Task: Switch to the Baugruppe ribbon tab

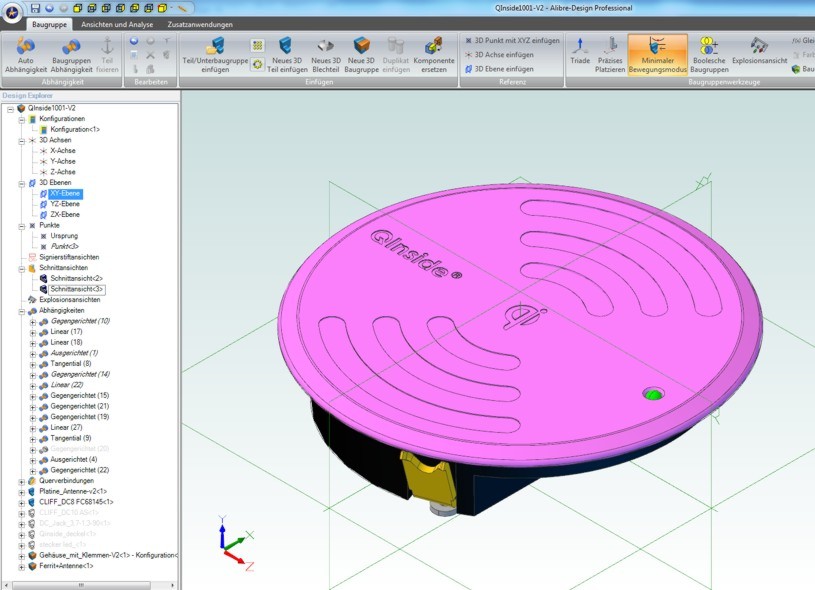Action: [x=49, y=24]
